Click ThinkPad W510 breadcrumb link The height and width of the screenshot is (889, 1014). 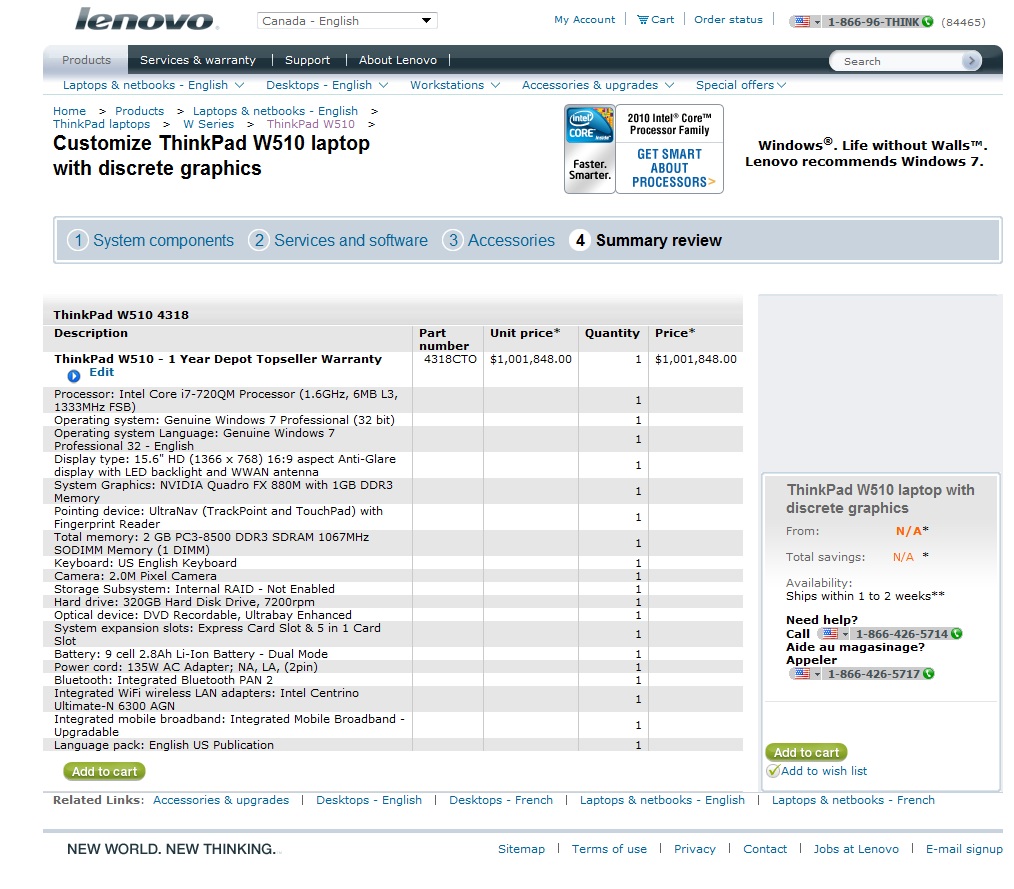coord(310,123)
